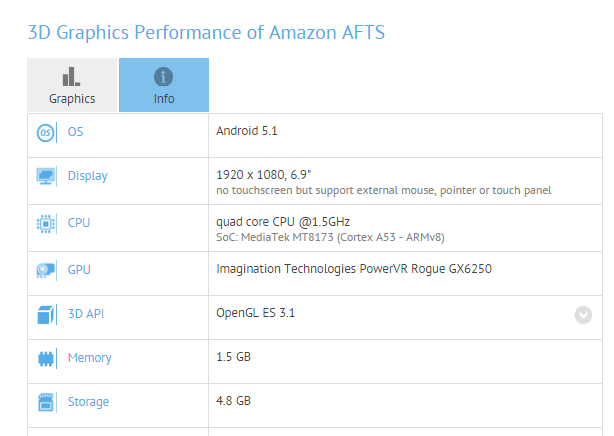The image size is (614, 436).
Task: Click the Storage label
Action: [89, 402]
